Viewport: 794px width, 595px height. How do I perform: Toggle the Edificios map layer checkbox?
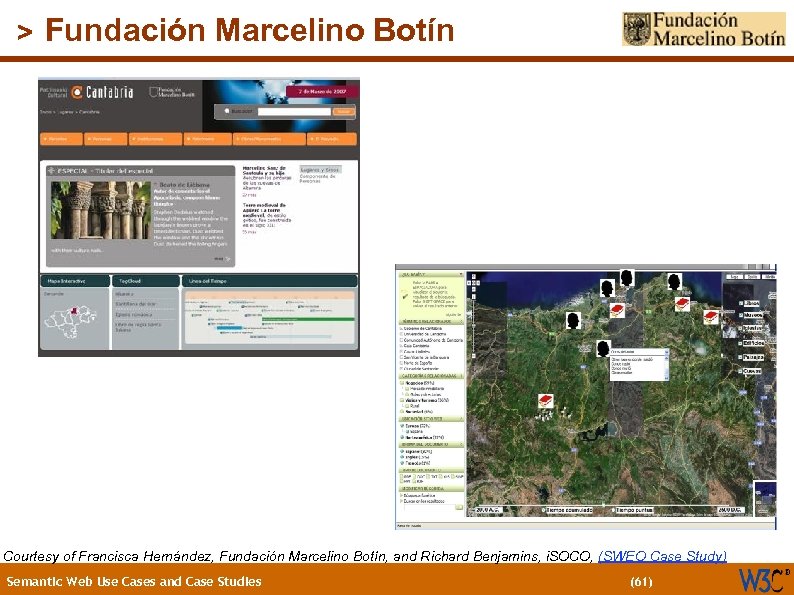coord(740,343)
